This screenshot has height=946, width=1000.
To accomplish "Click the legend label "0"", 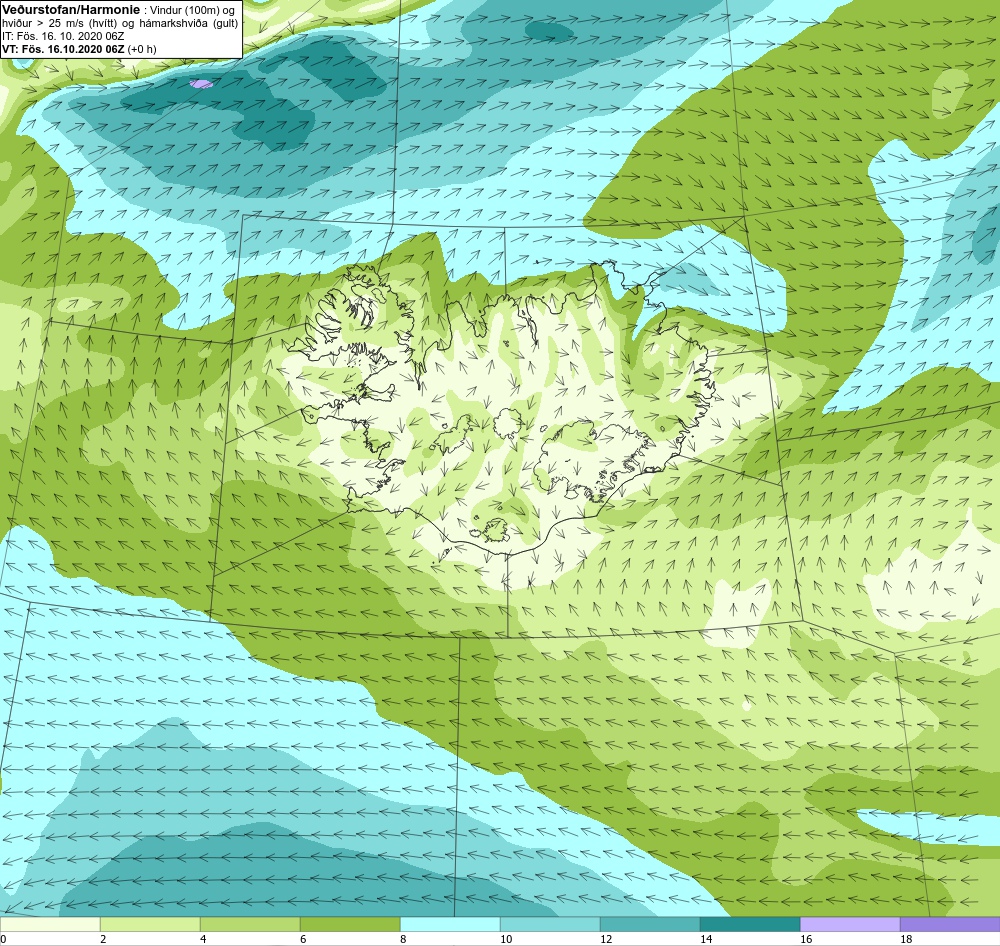I will click(3, 939).
